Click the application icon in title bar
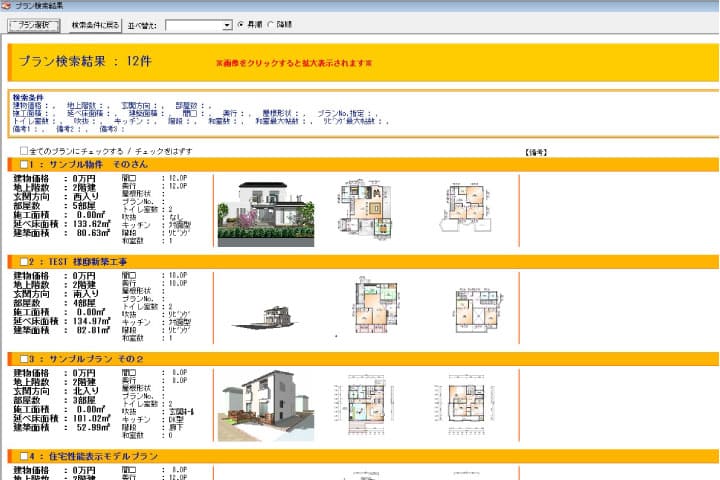 click(x=7, y=6)
